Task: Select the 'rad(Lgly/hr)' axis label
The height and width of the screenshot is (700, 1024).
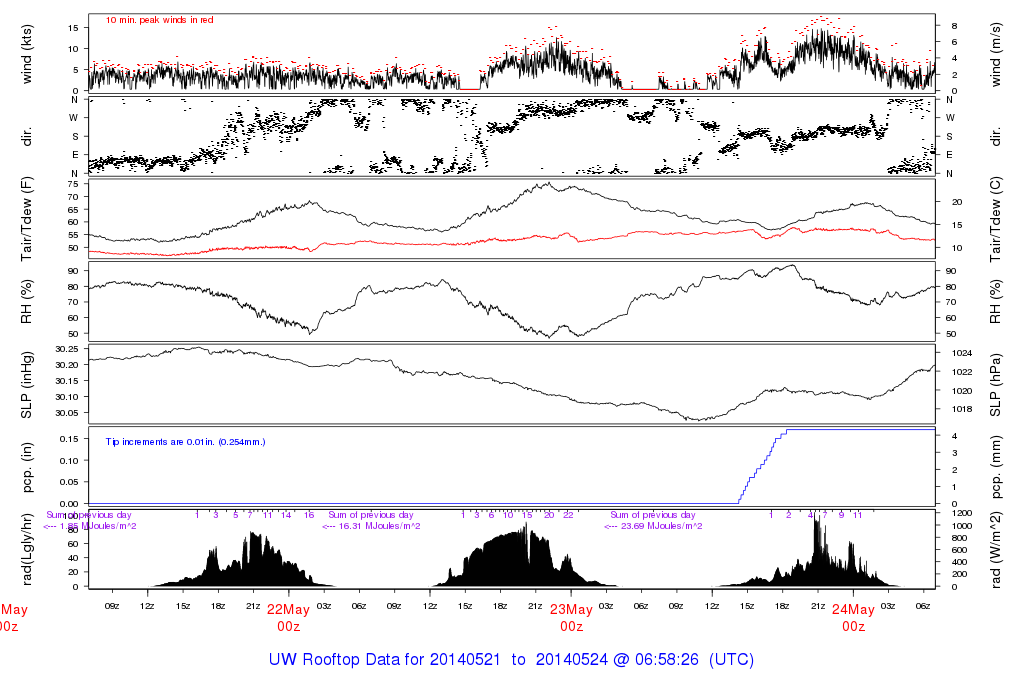Action: tap(27, 549)
